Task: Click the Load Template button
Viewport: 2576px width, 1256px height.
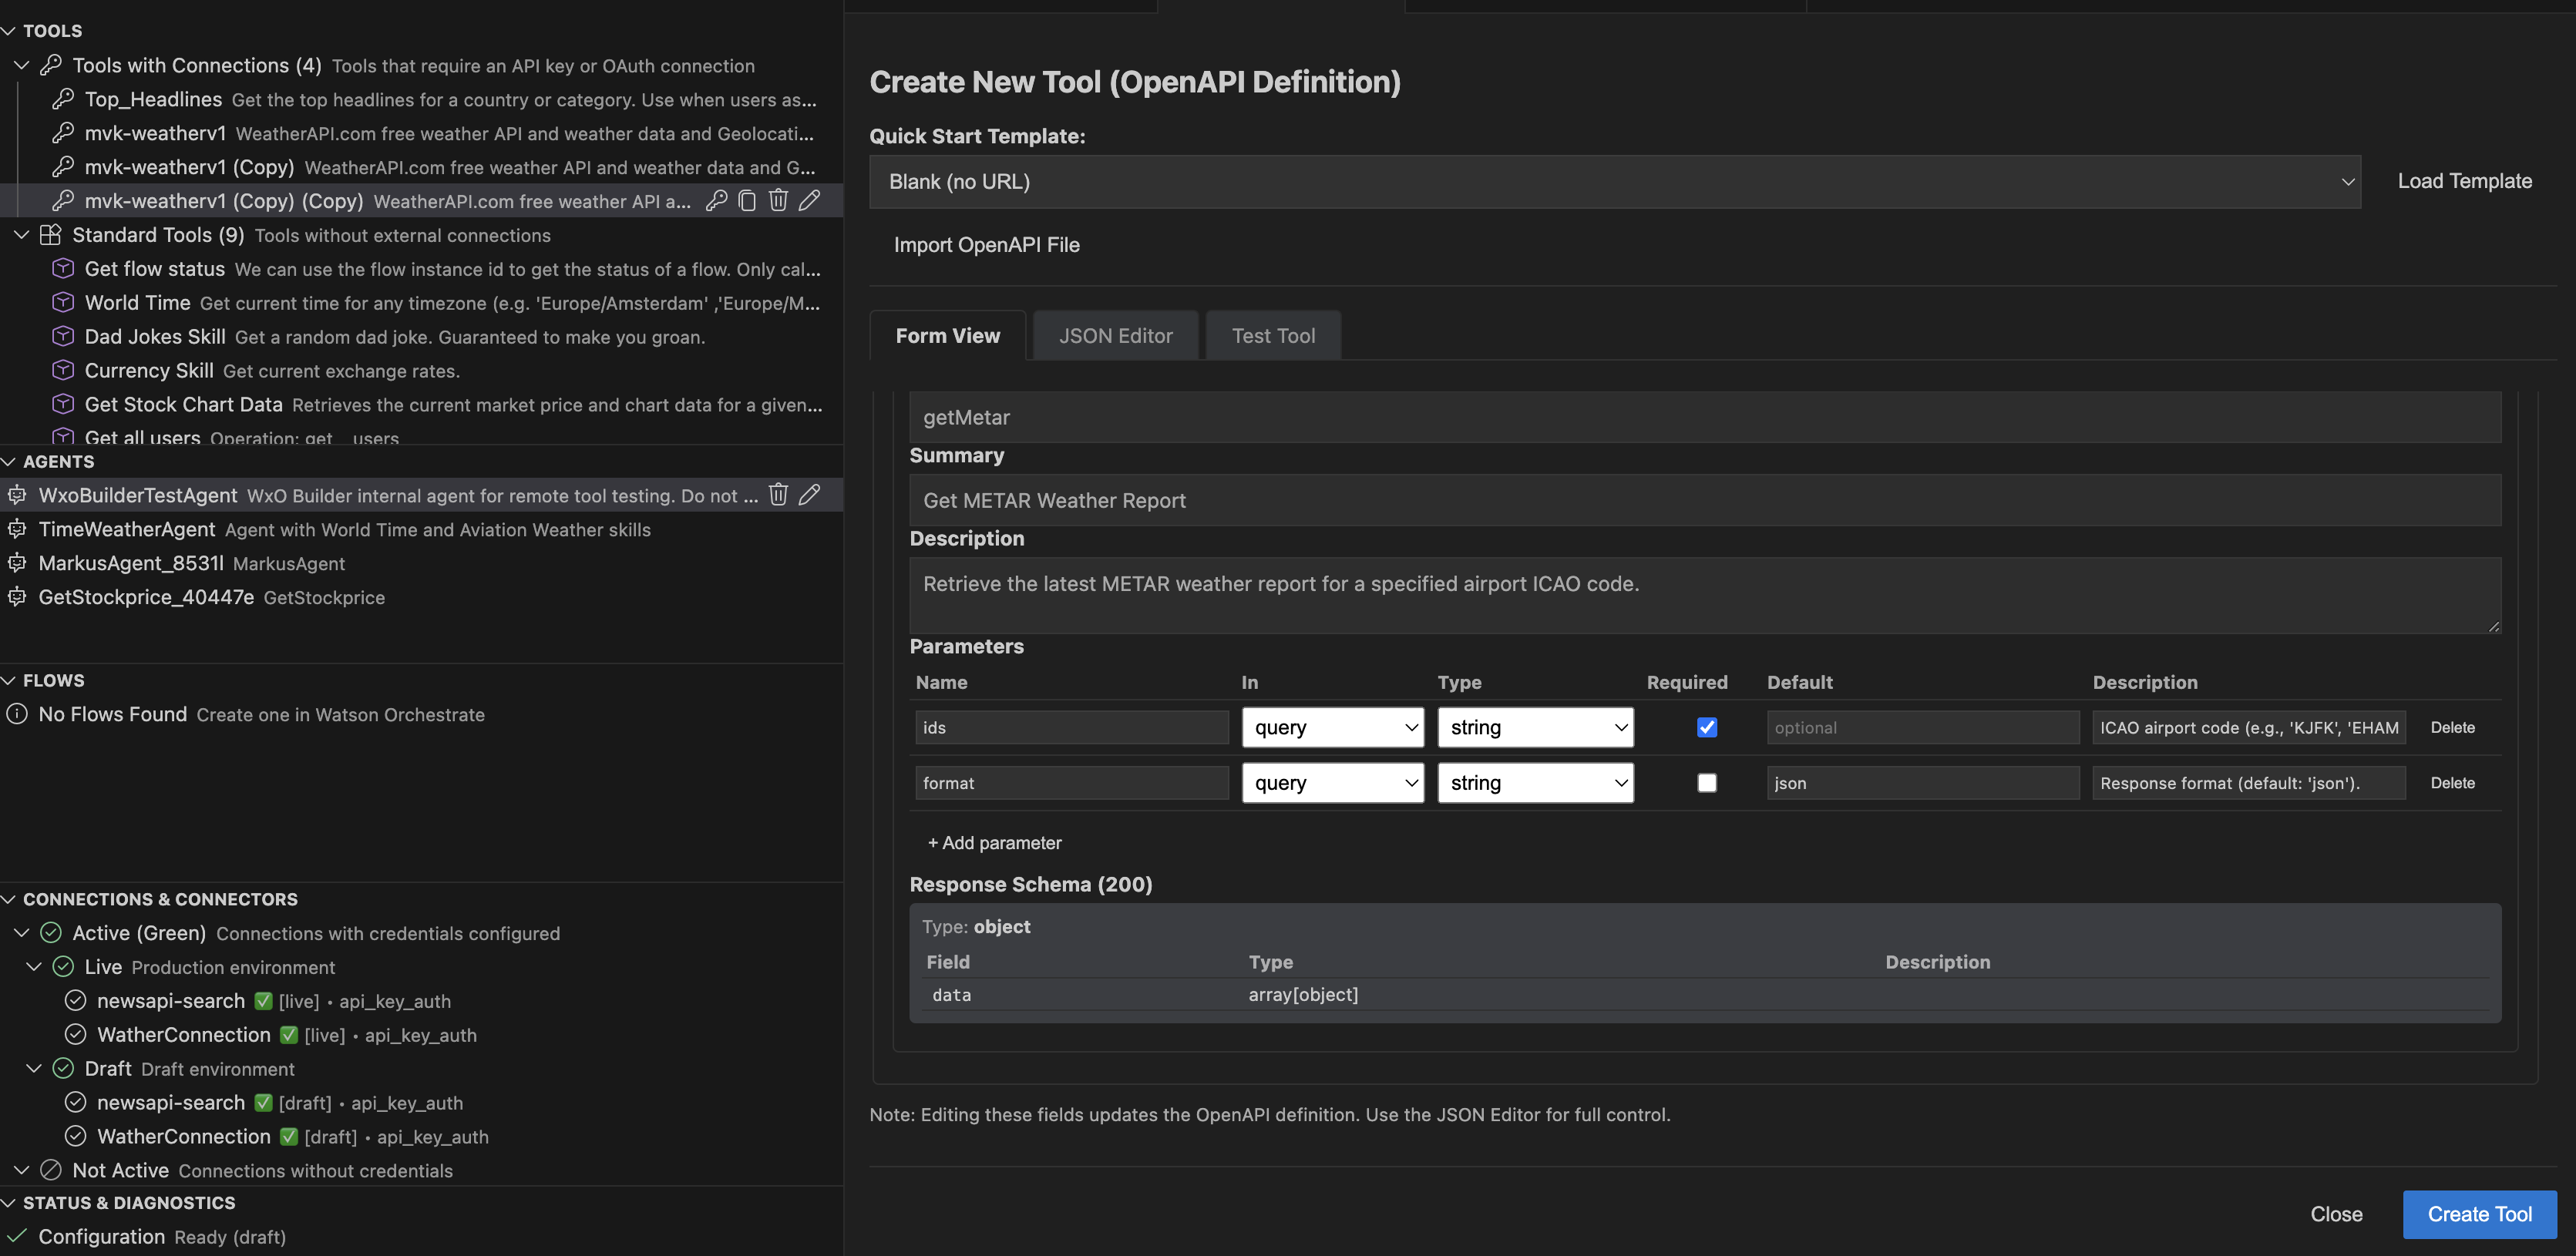Action: coord(2464,181)
